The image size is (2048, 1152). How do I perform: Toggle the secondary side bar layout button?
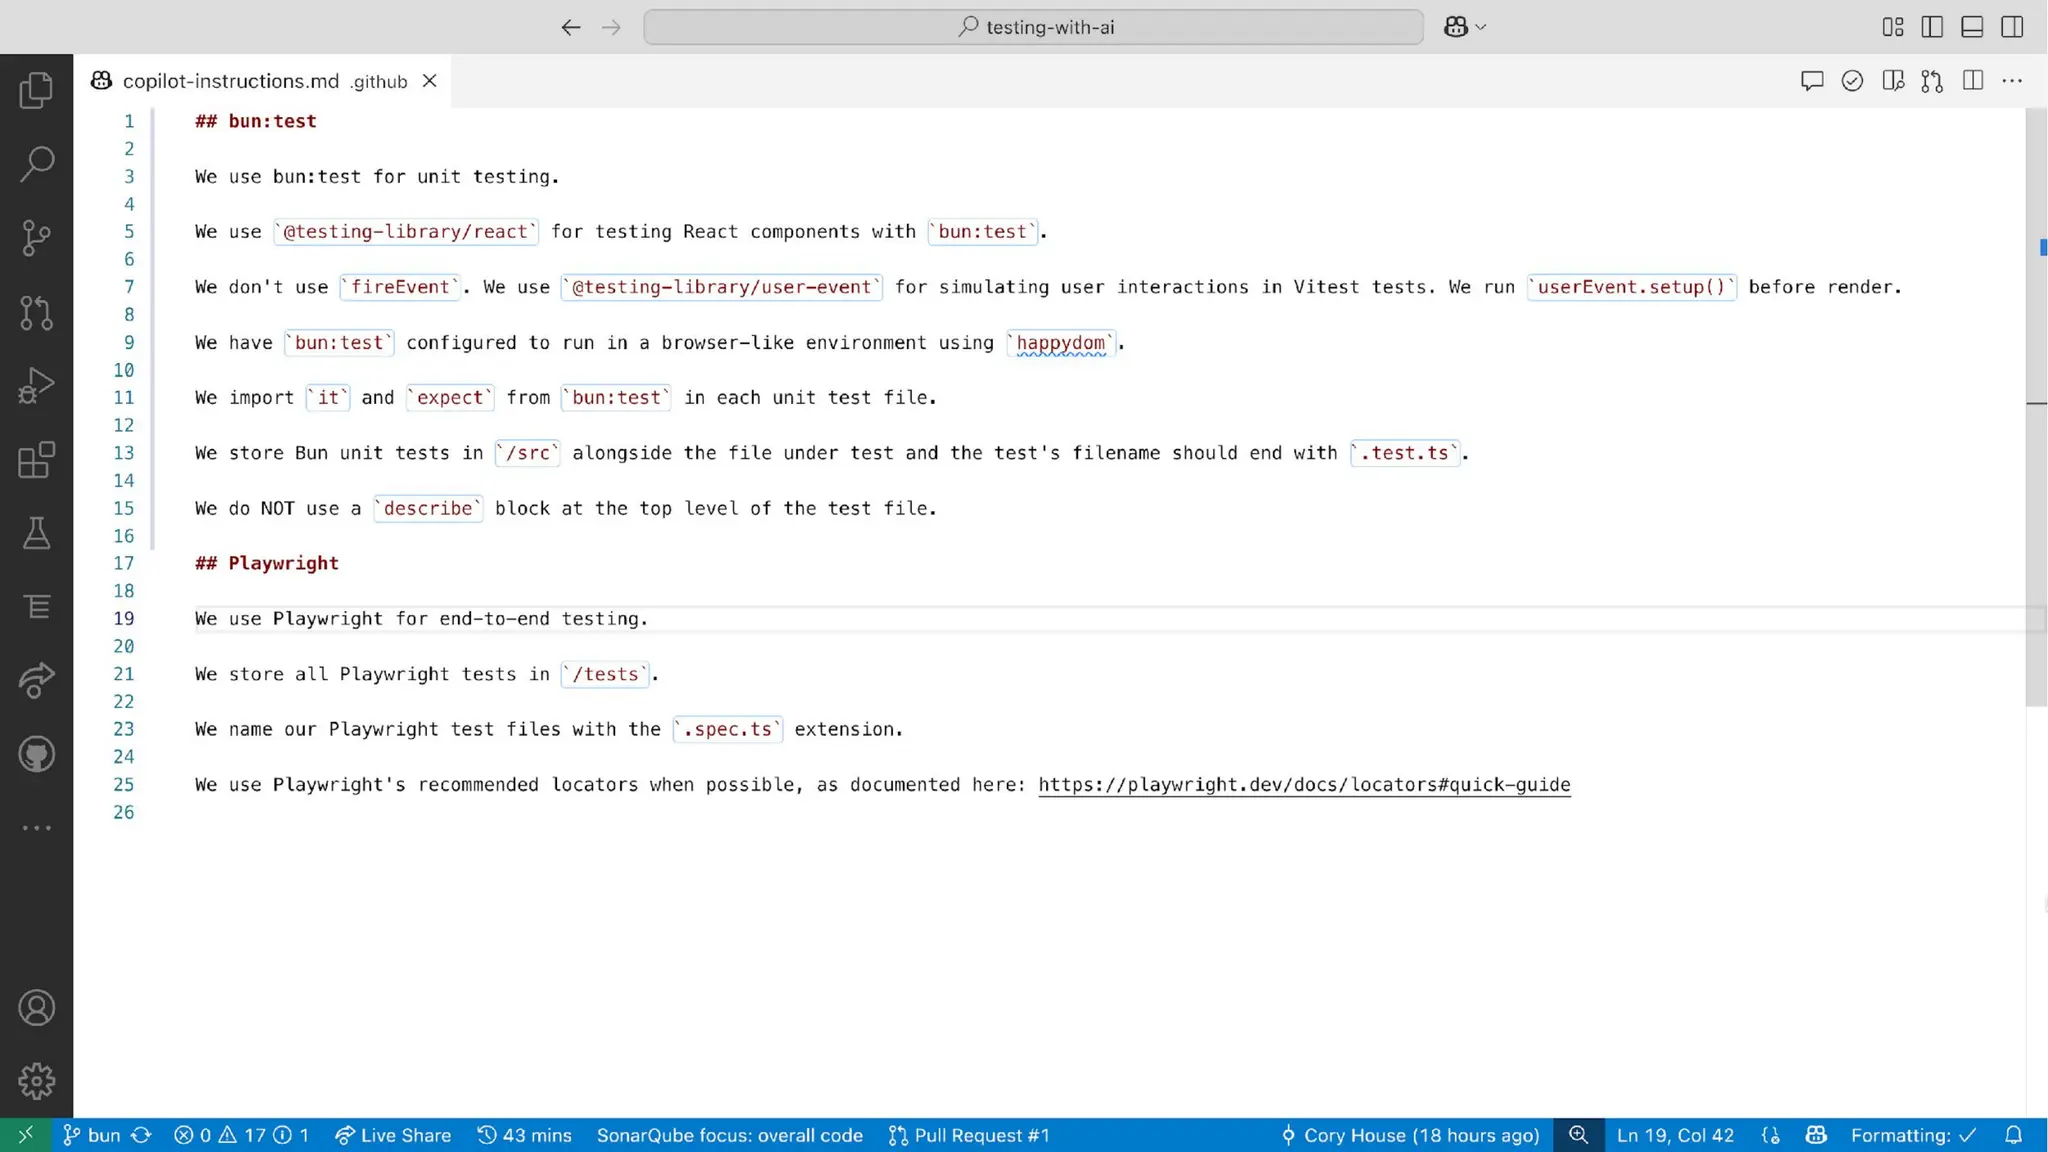coord(2012,27)
